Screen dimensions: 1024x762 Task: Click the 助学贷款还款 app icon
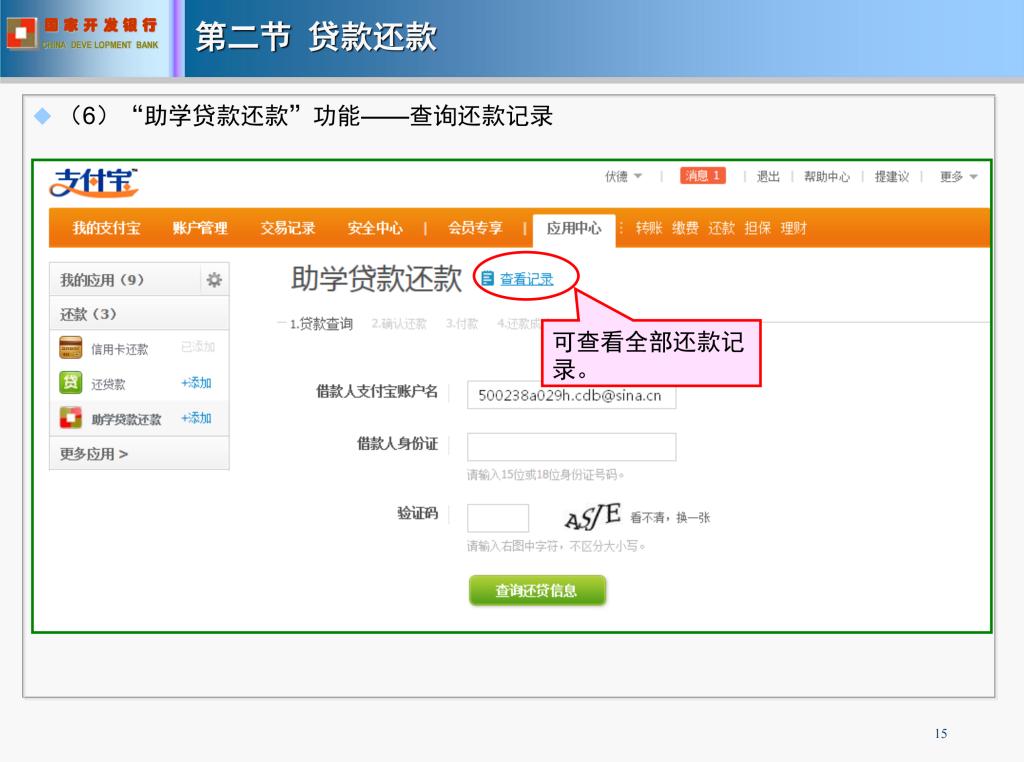pos(71,418)
